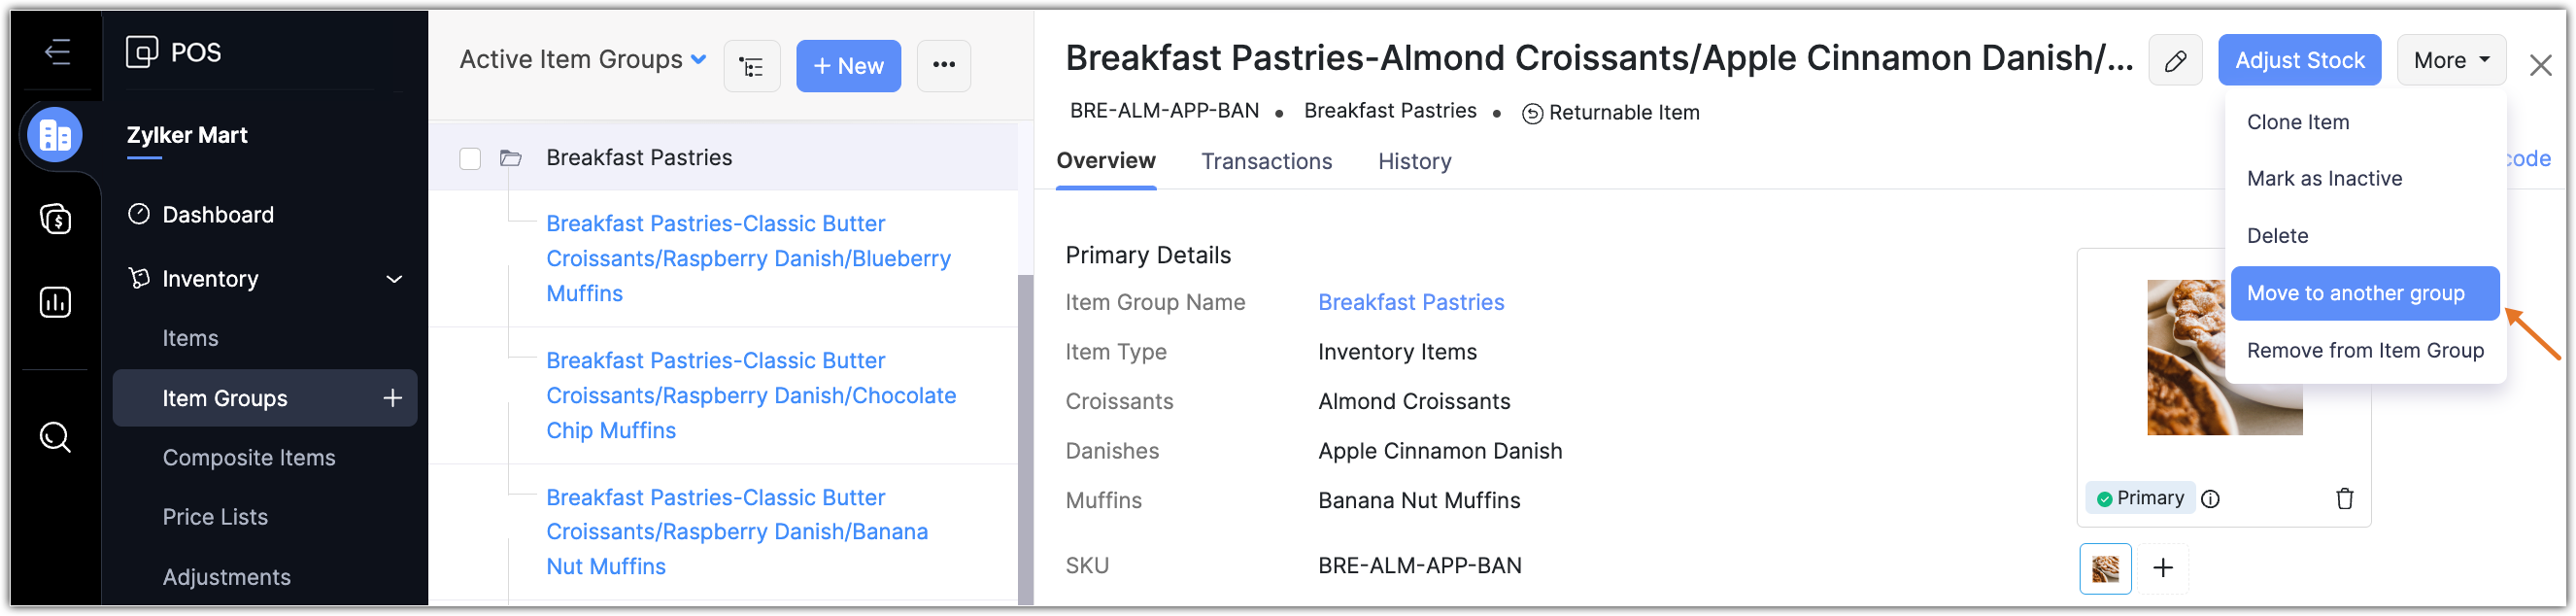This screenshot has width=2576, height=616.
Task: Click the plus icon beside Item Groups
Action: (x=393, y=398)
